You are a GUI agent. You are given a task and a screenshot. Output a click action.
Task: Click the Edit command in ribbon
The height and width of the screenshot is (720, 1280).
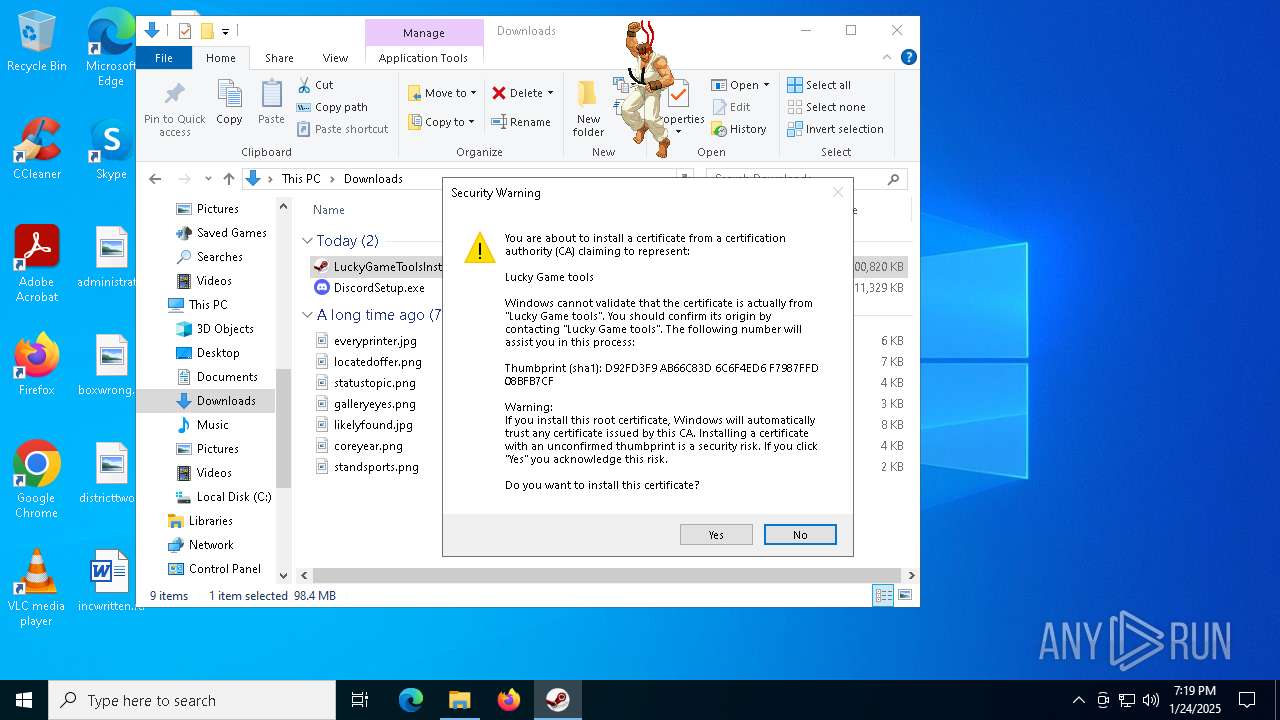pyautogui.click(x=731, y=107)
